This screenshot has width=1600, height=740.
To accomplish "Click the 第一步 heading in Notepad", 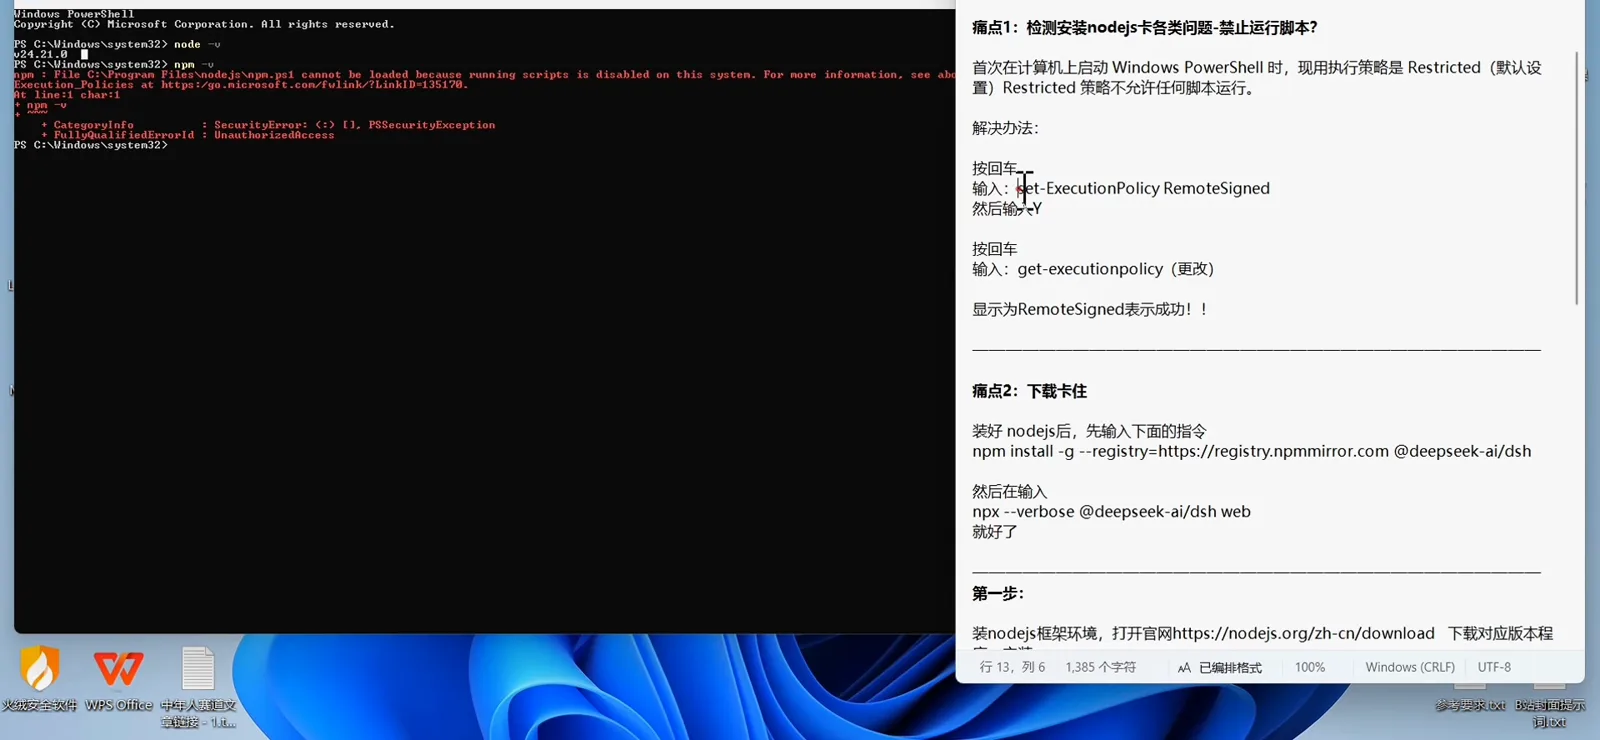I will [998, 593].
